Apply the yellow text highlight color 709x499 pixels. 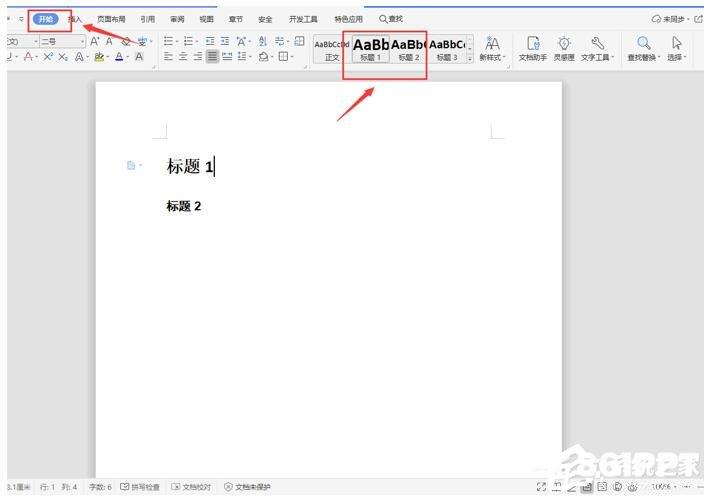(99, 57)
